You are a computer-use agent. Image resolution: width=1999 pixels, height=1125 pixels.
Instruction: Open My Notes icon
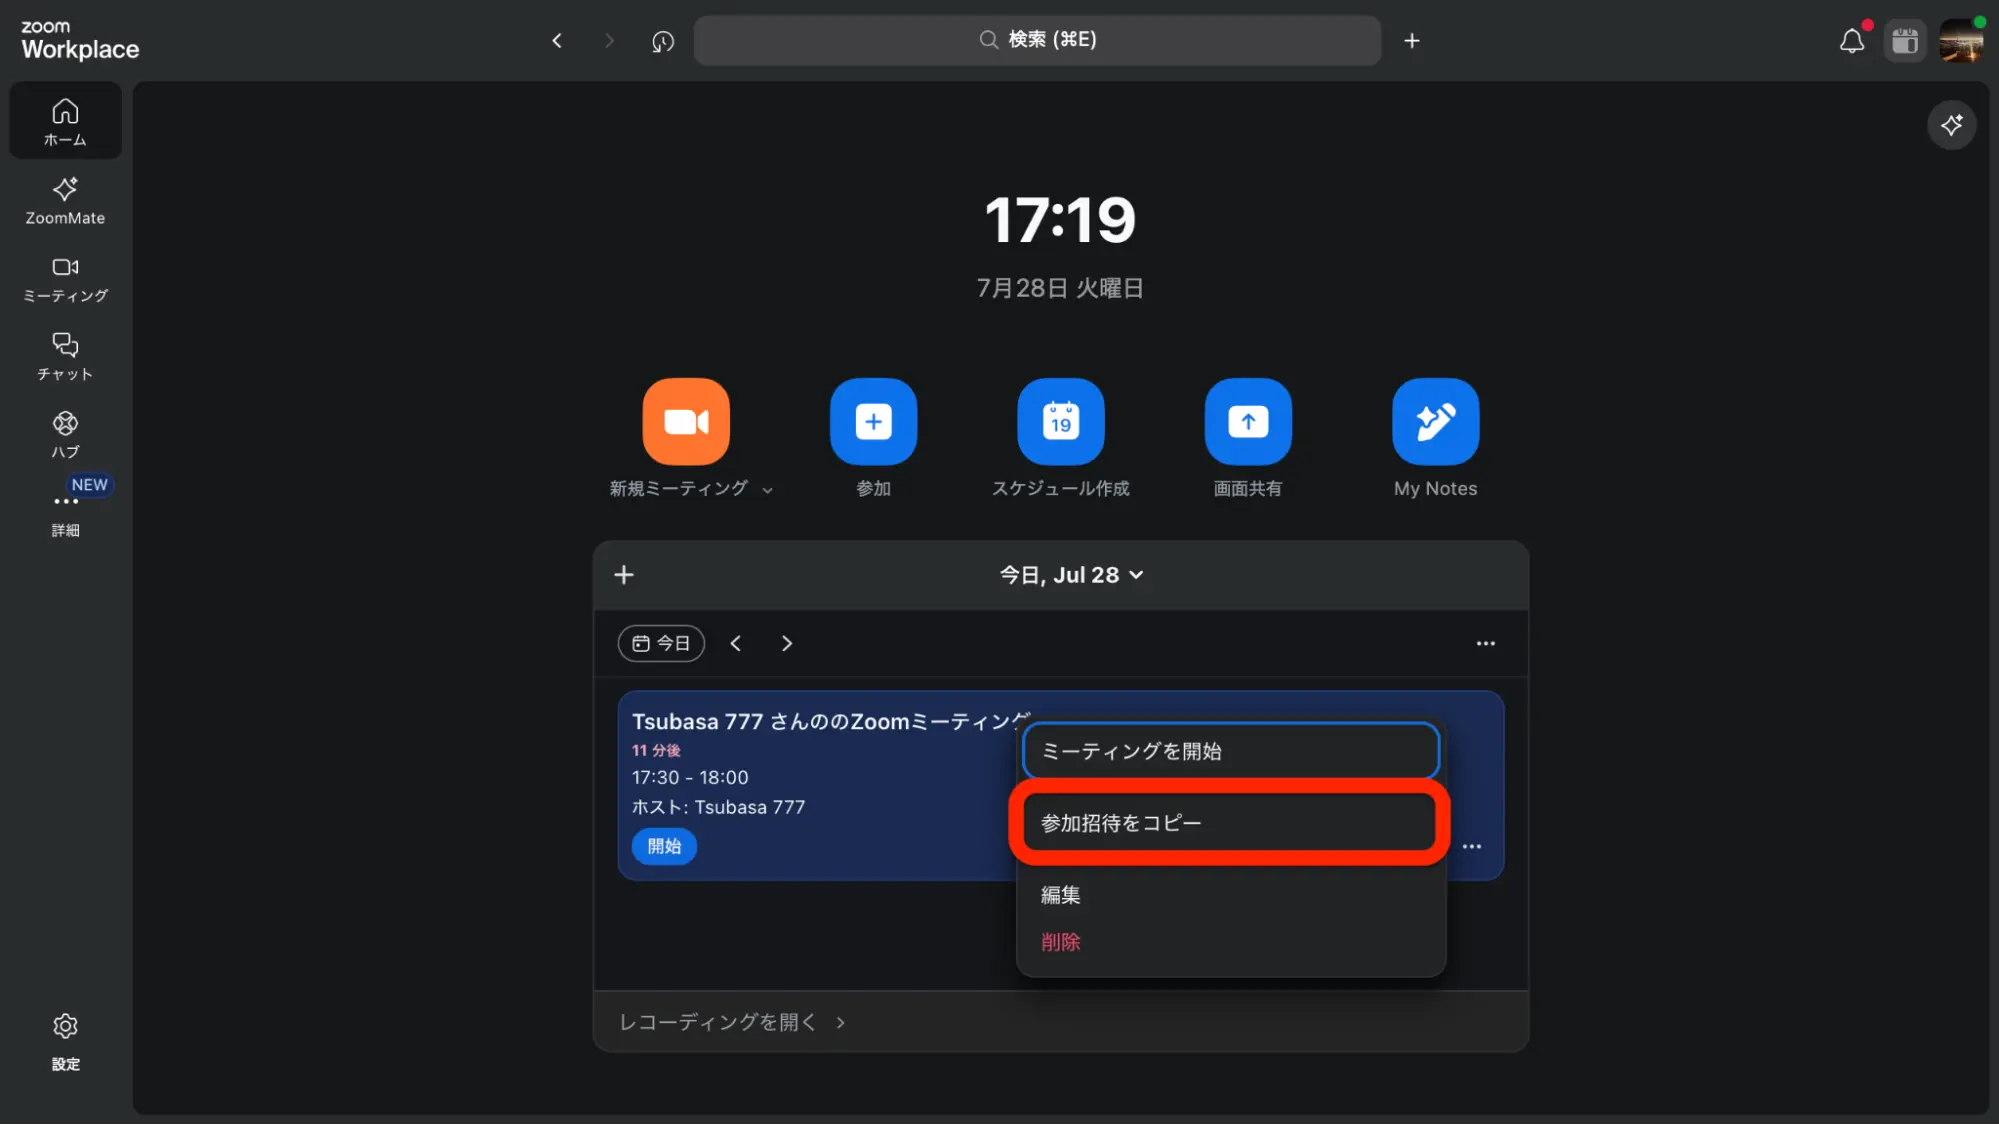tap(1435, 421)
